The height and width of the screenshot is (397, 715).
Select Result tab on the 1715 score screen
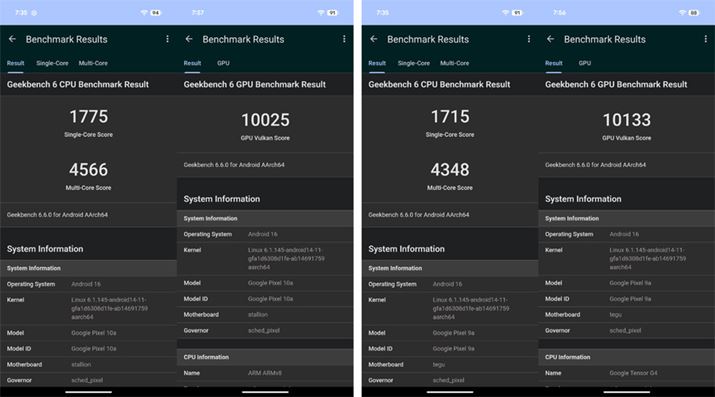tap(377, 63)
